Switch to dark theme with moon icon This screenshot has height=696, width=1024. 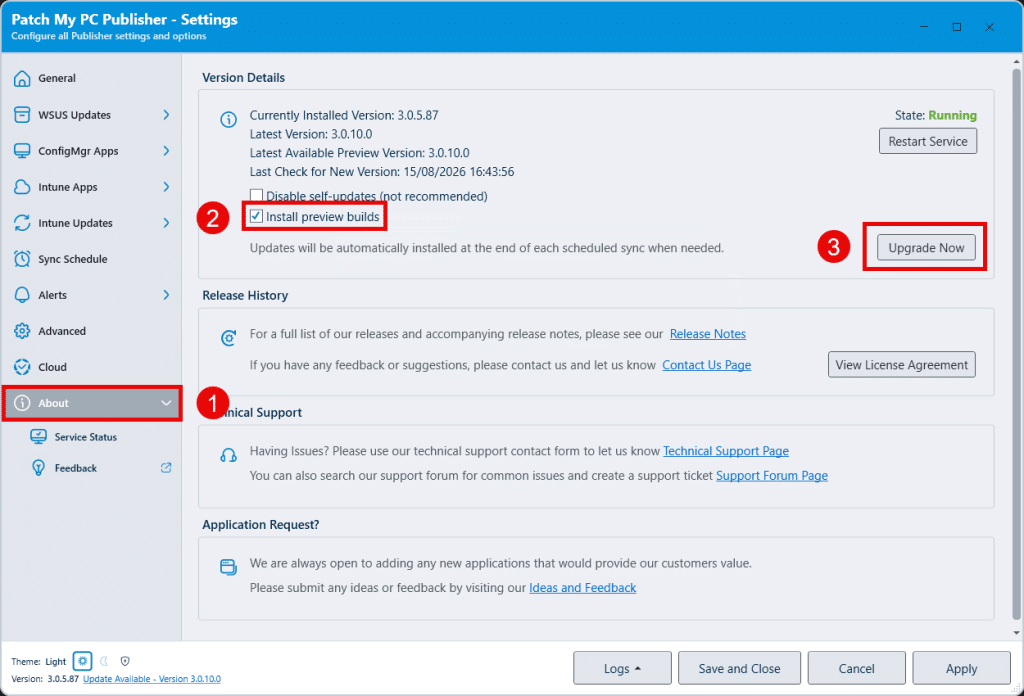pos(104,661)
